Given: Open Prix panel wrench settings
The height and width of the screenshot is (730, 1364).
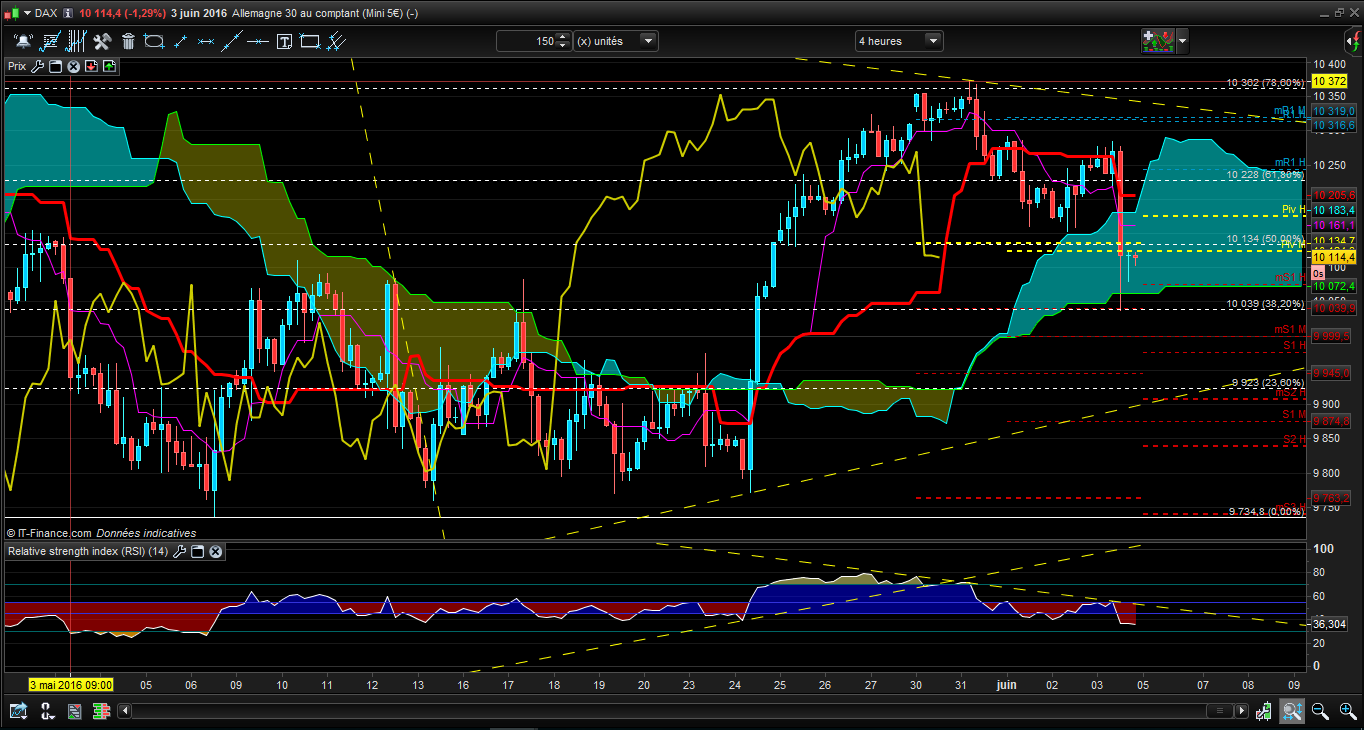Looking at the screenshot, I should 38,66.
